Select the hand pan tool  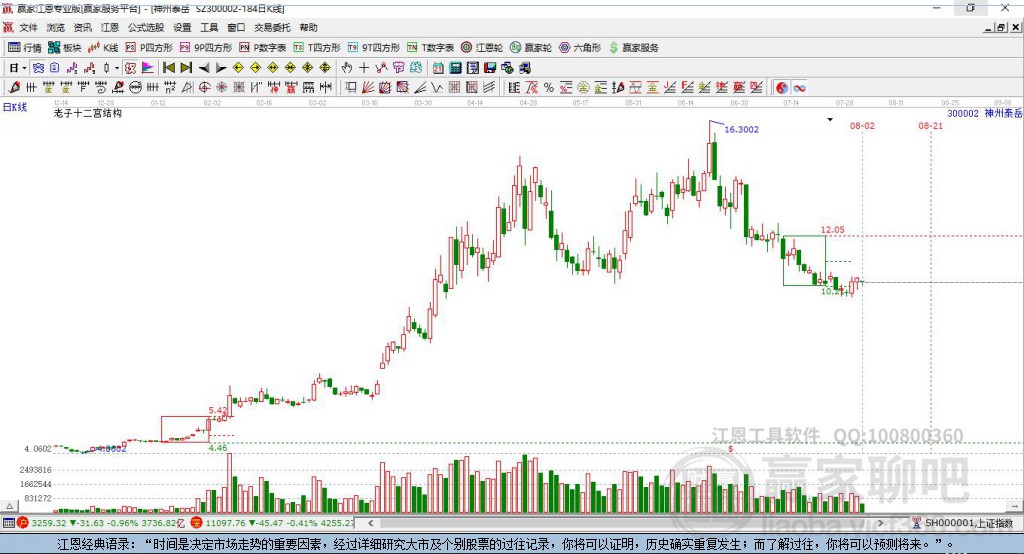(347, 68)
